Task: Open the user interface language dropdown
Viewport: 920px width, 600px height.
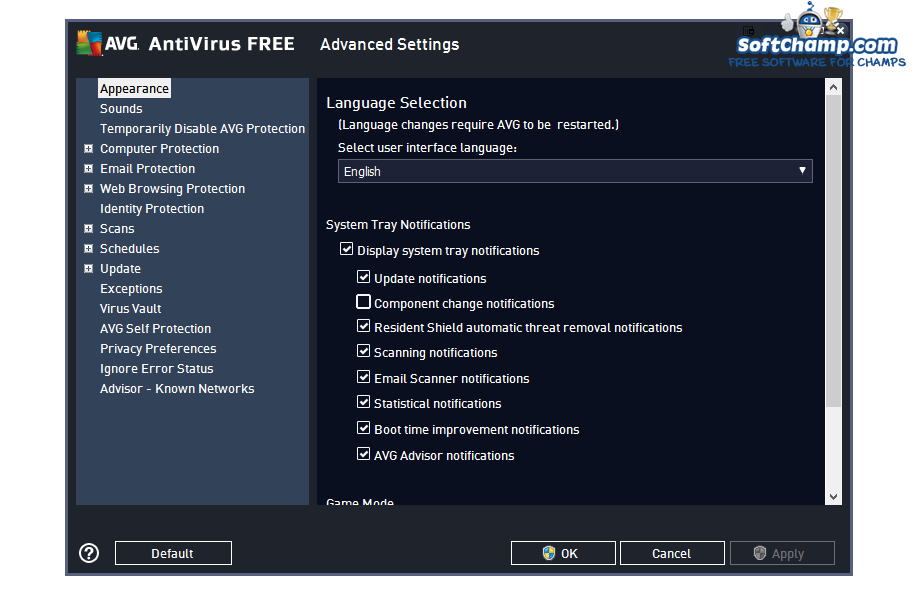Action: 575,171
